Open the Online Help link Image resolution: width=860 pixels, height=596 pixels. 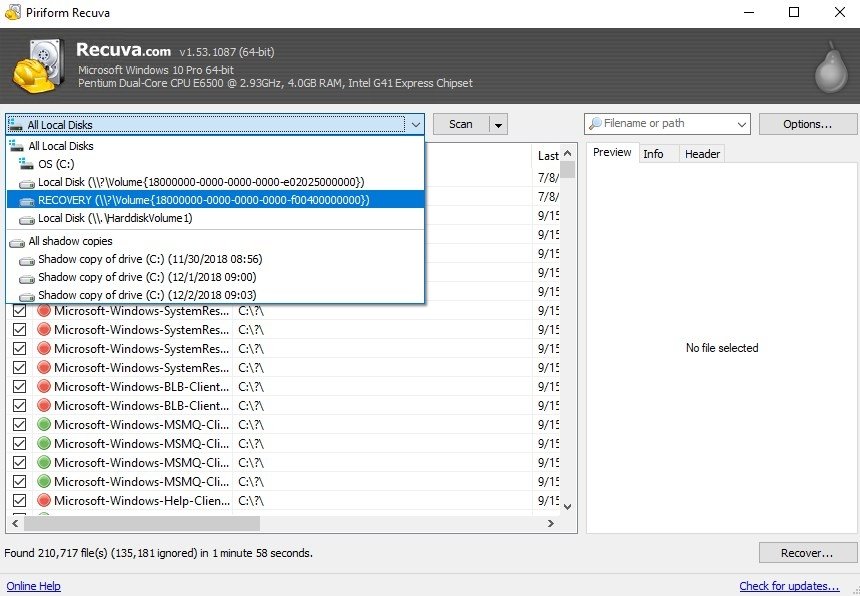[x=33, y=586]
